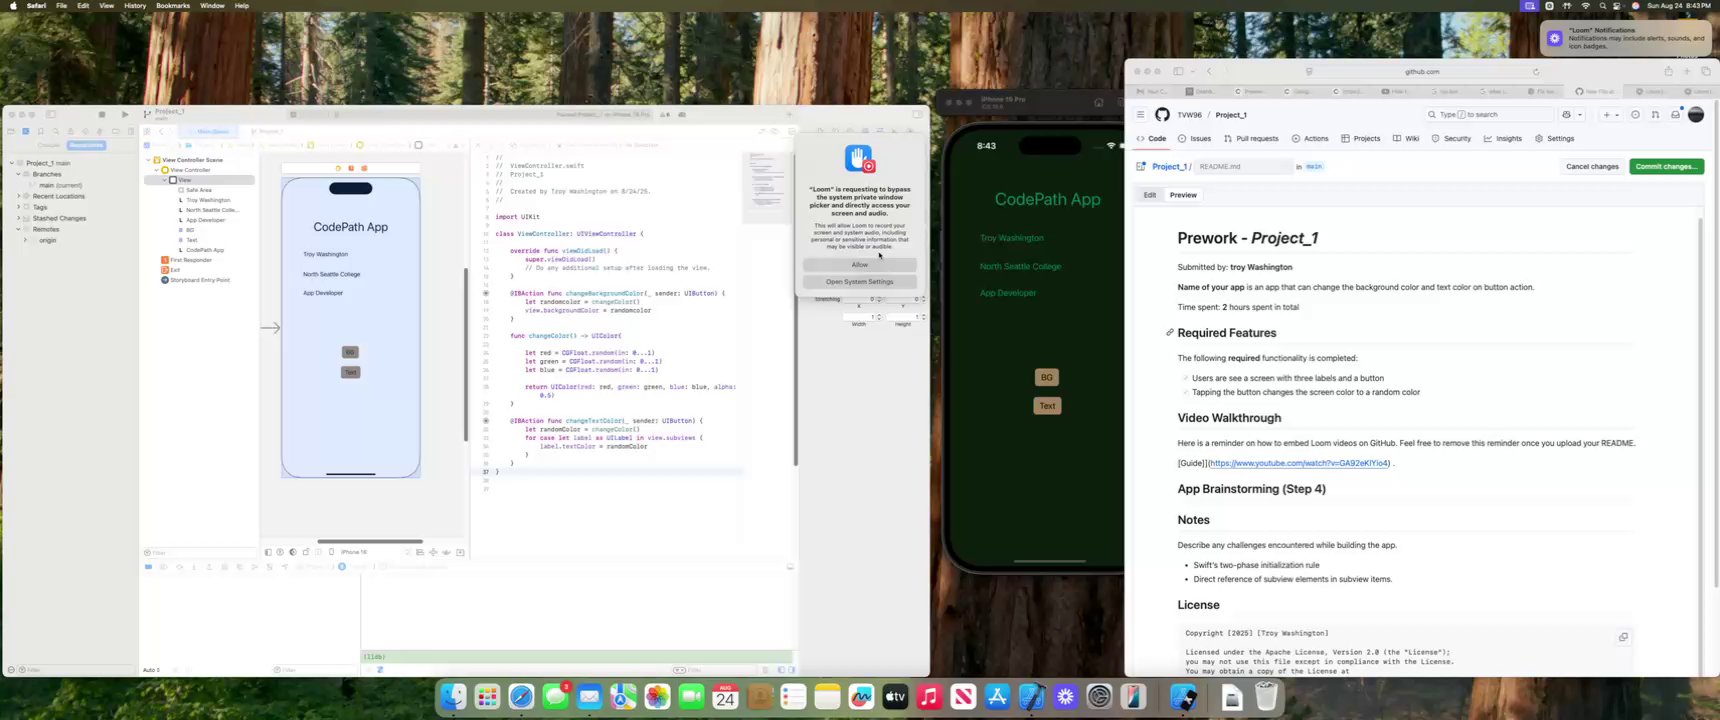Open the Insights repository tab
Screen dimensions: 1720x720
pyautogui.click(x=1503, y=139)
